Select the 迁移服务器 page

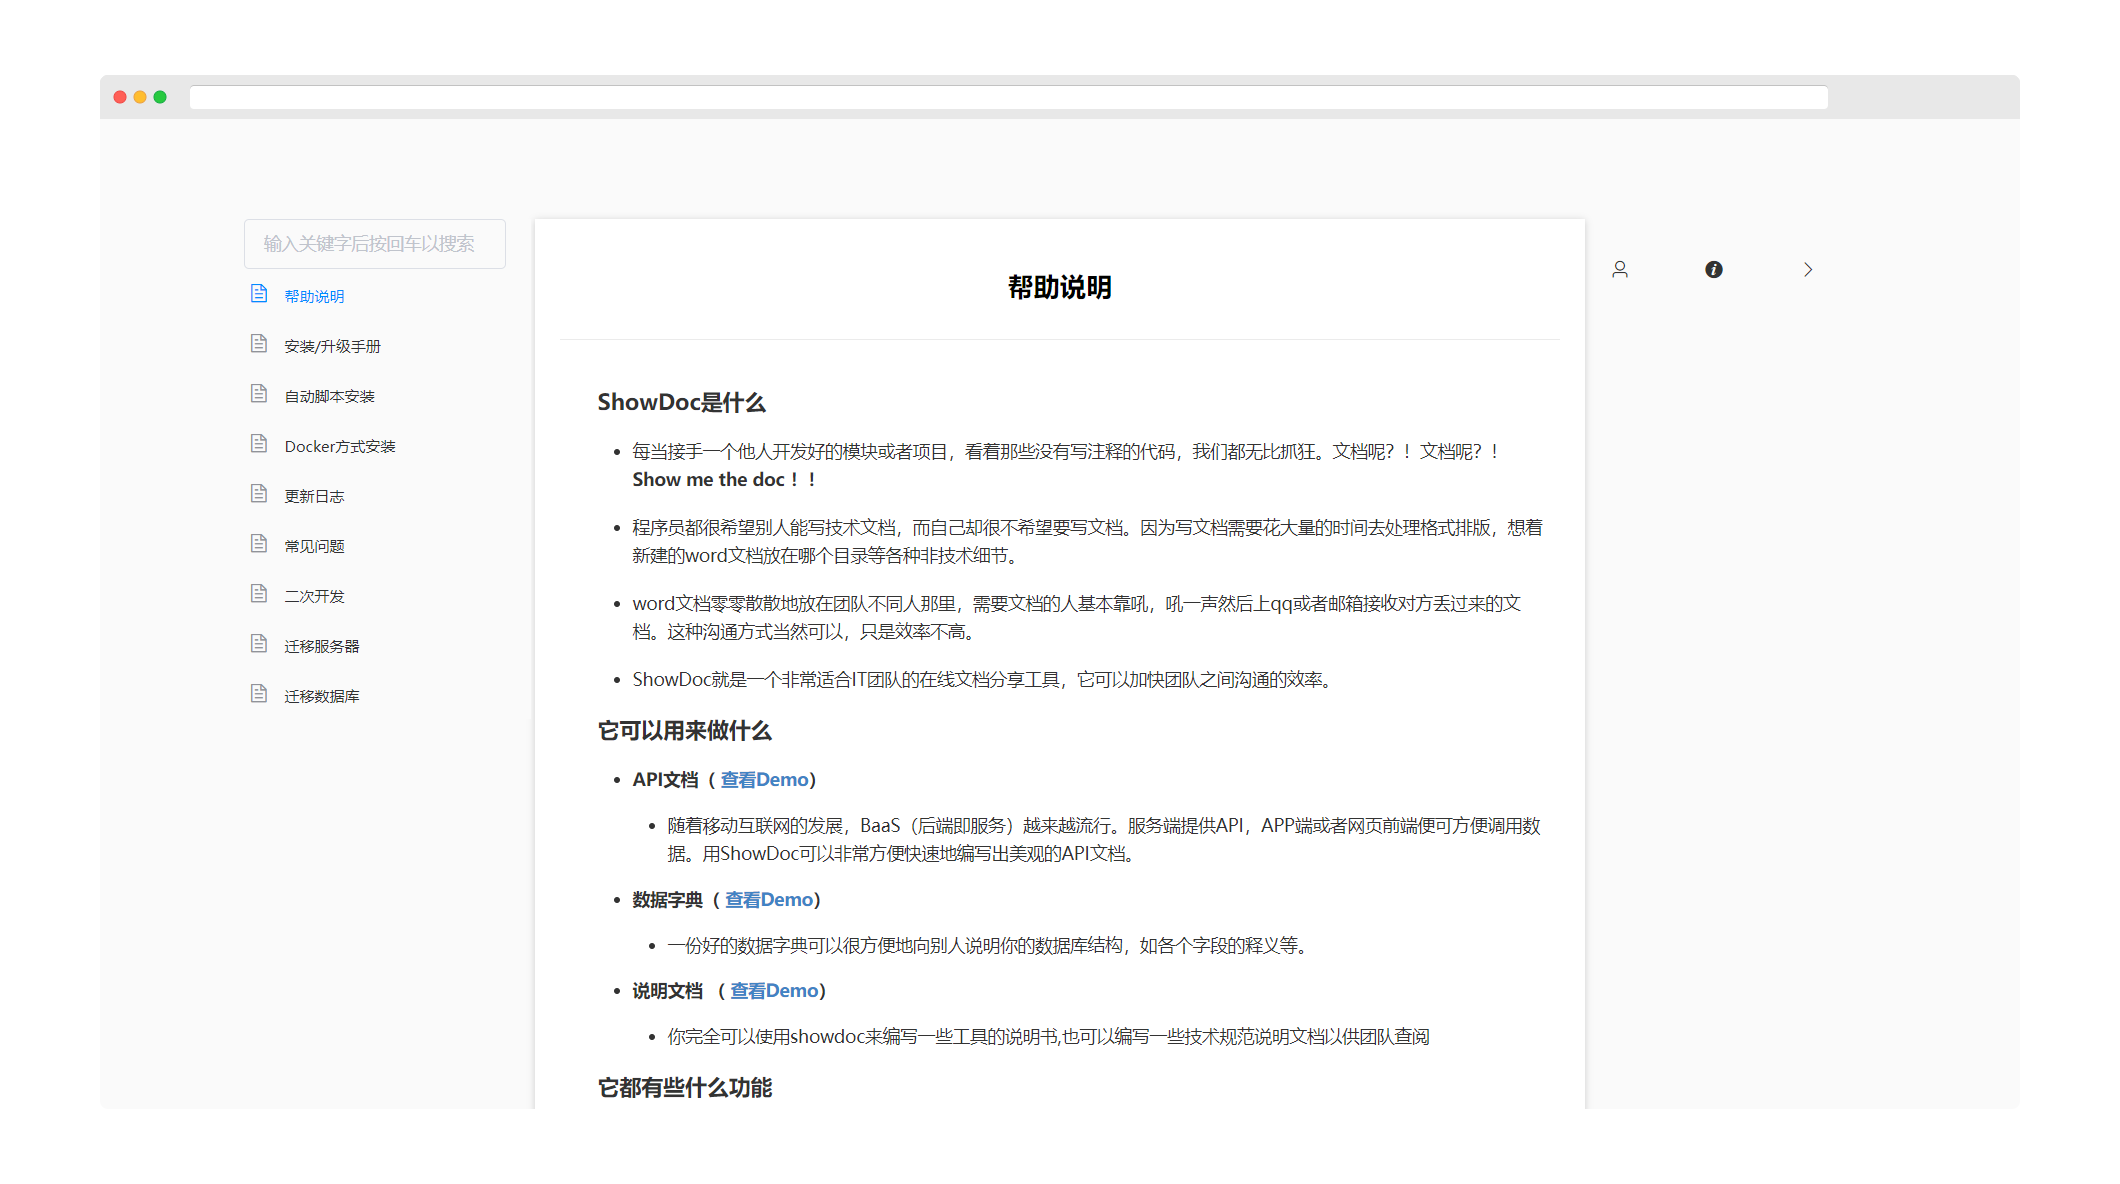(x=322, y=646)
